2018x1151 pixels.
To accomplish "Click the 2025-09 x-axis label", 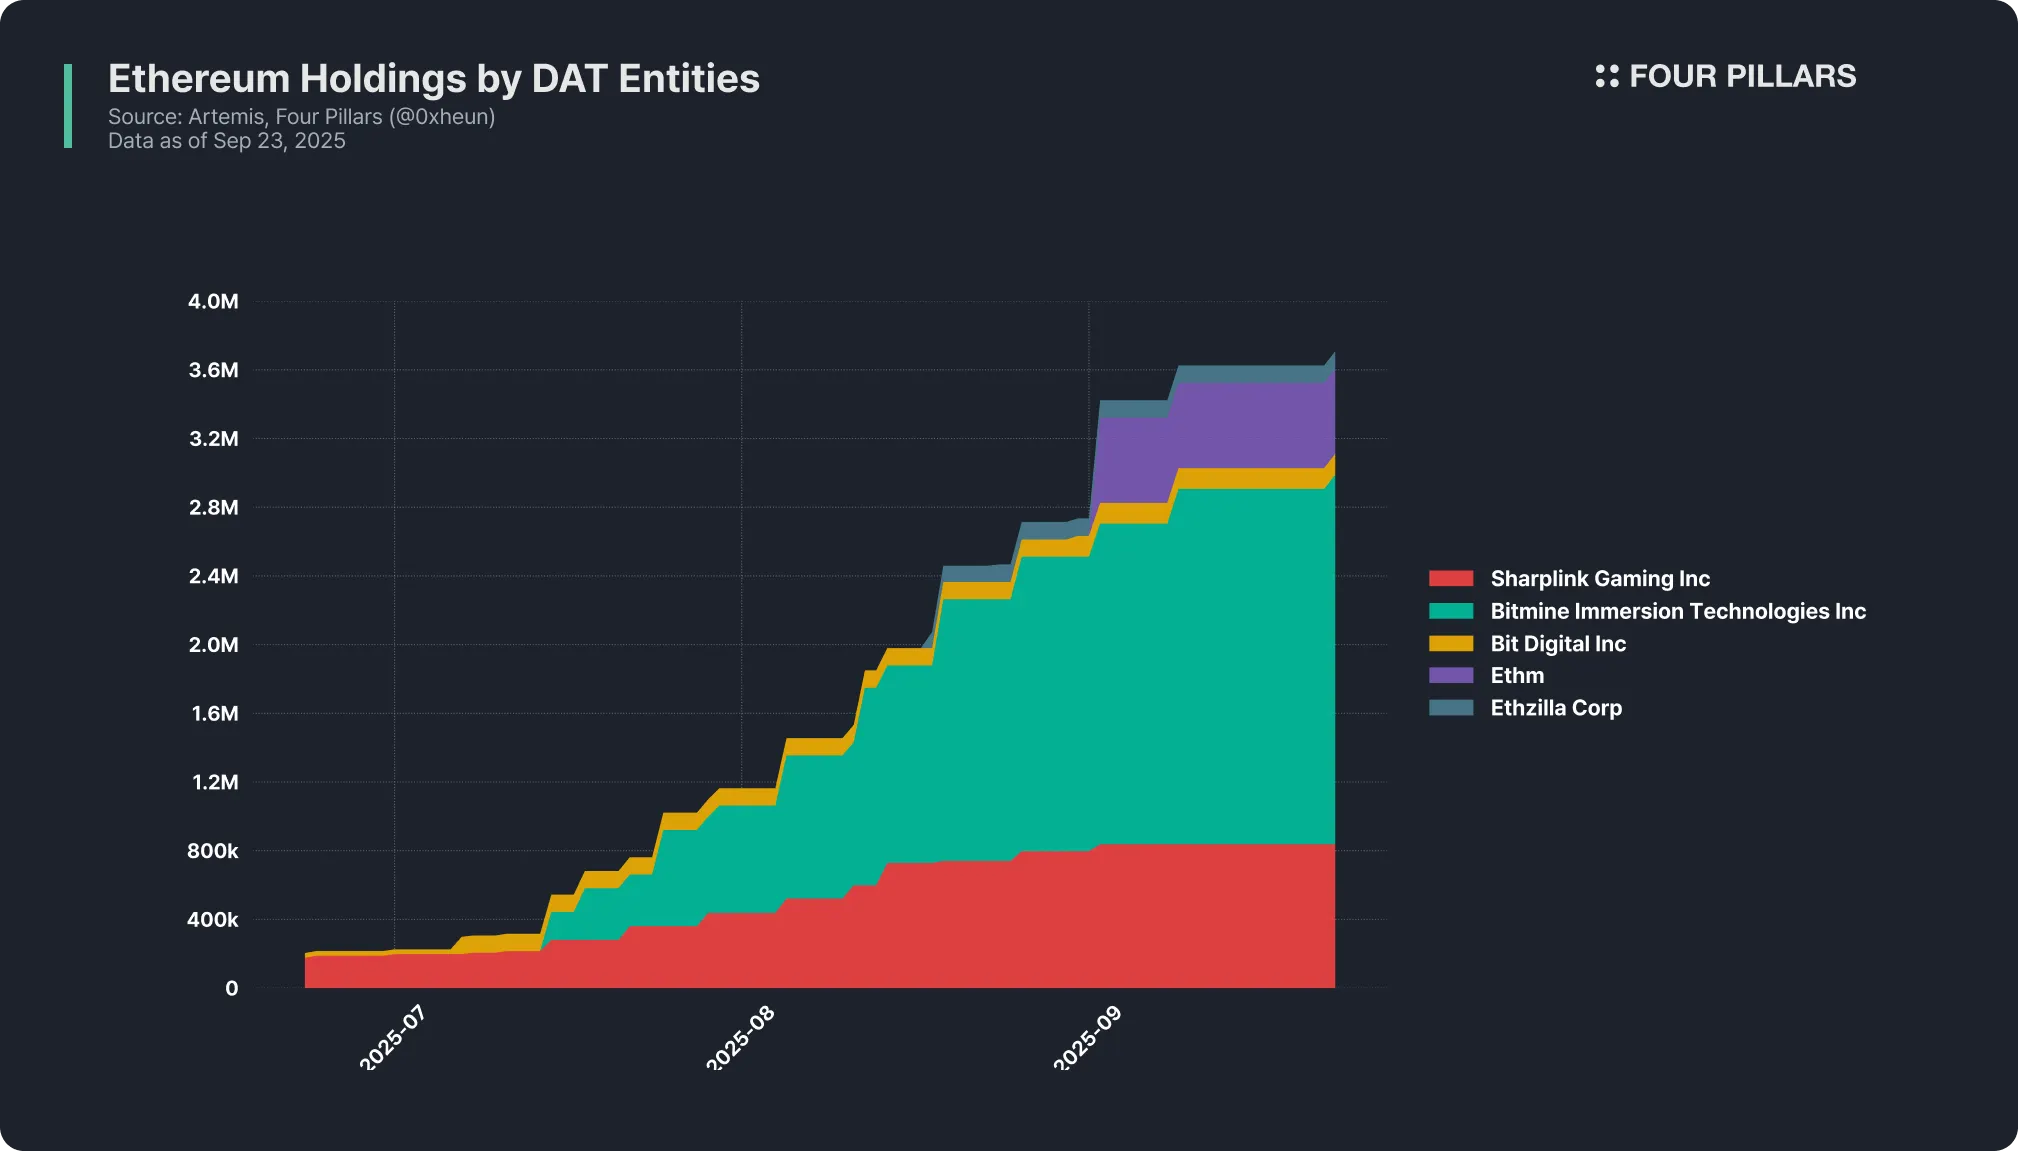I will 1087,1038.
